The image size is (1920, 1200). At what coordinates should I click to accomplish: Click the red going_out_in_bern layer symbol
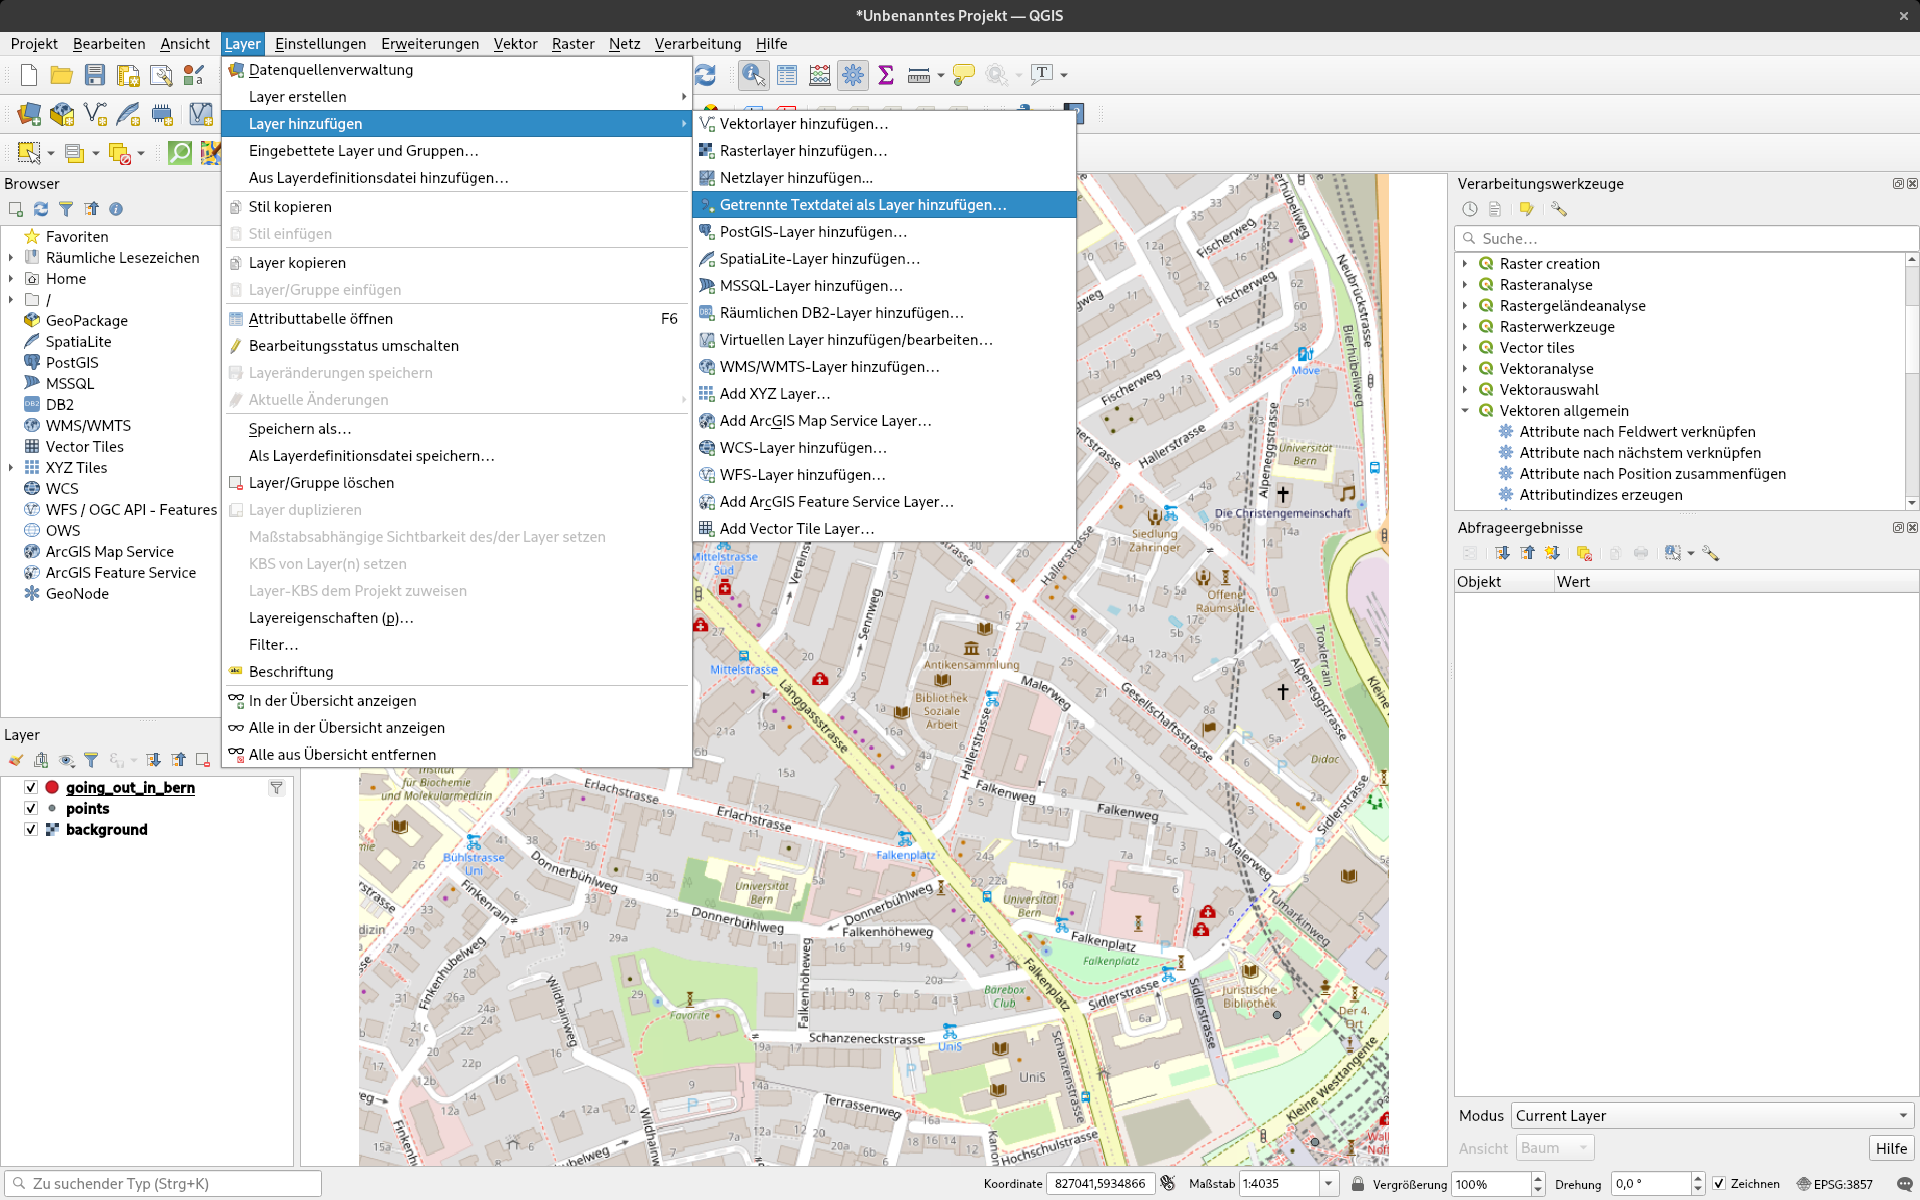(52, 787)
